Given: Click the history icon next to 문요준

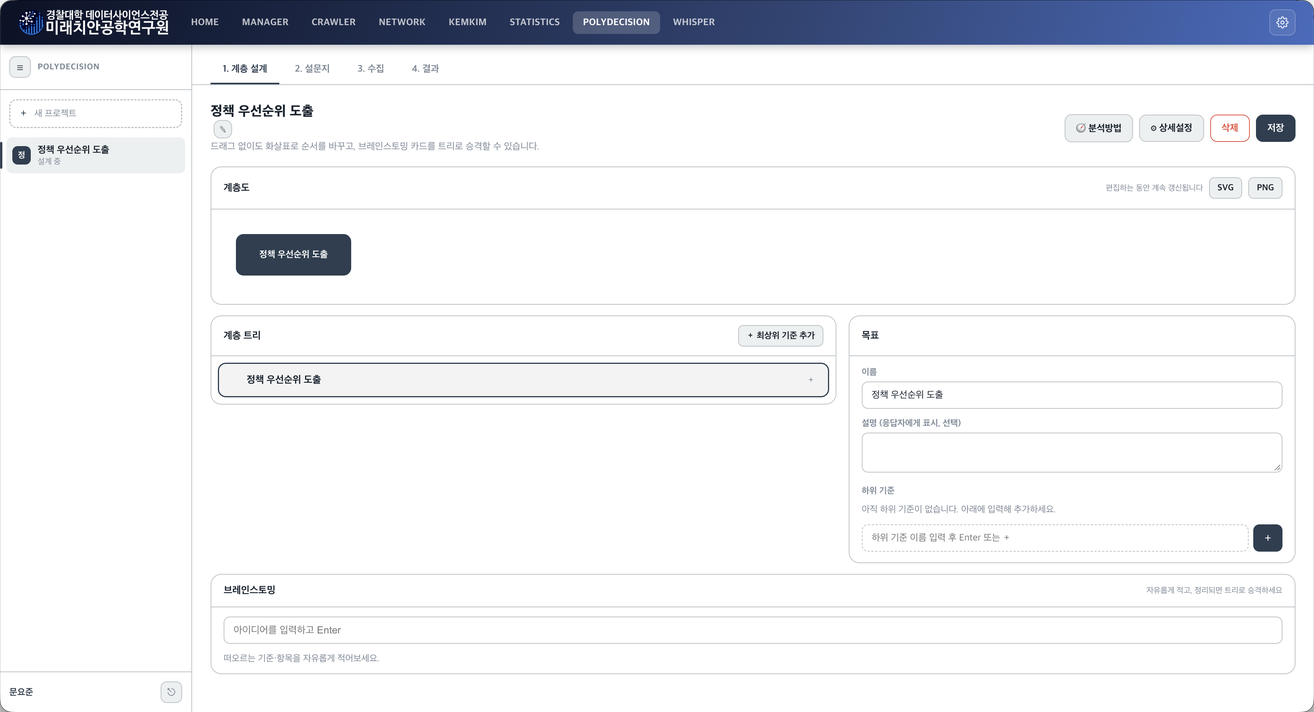Looking at the screenshot, I should click(x=171, y=692).
